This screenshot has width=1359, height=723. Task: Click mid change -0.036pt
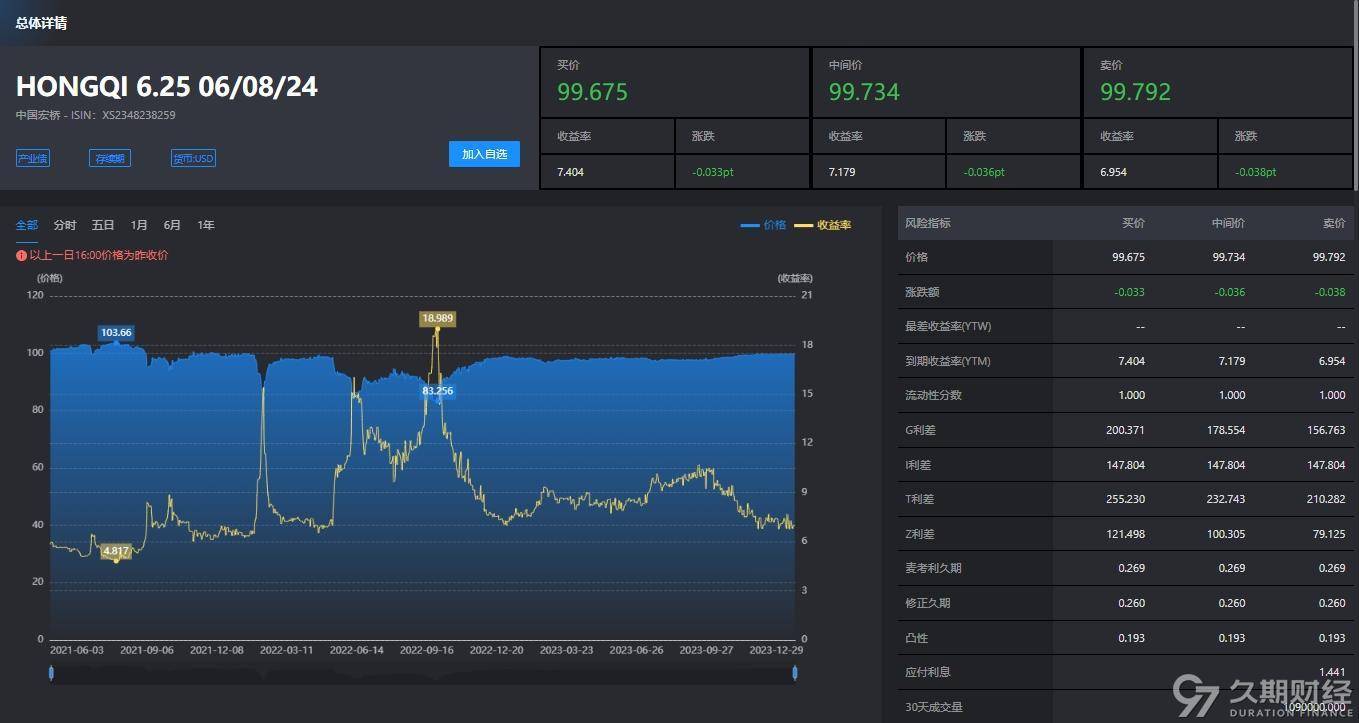click(x=984, y=172)
